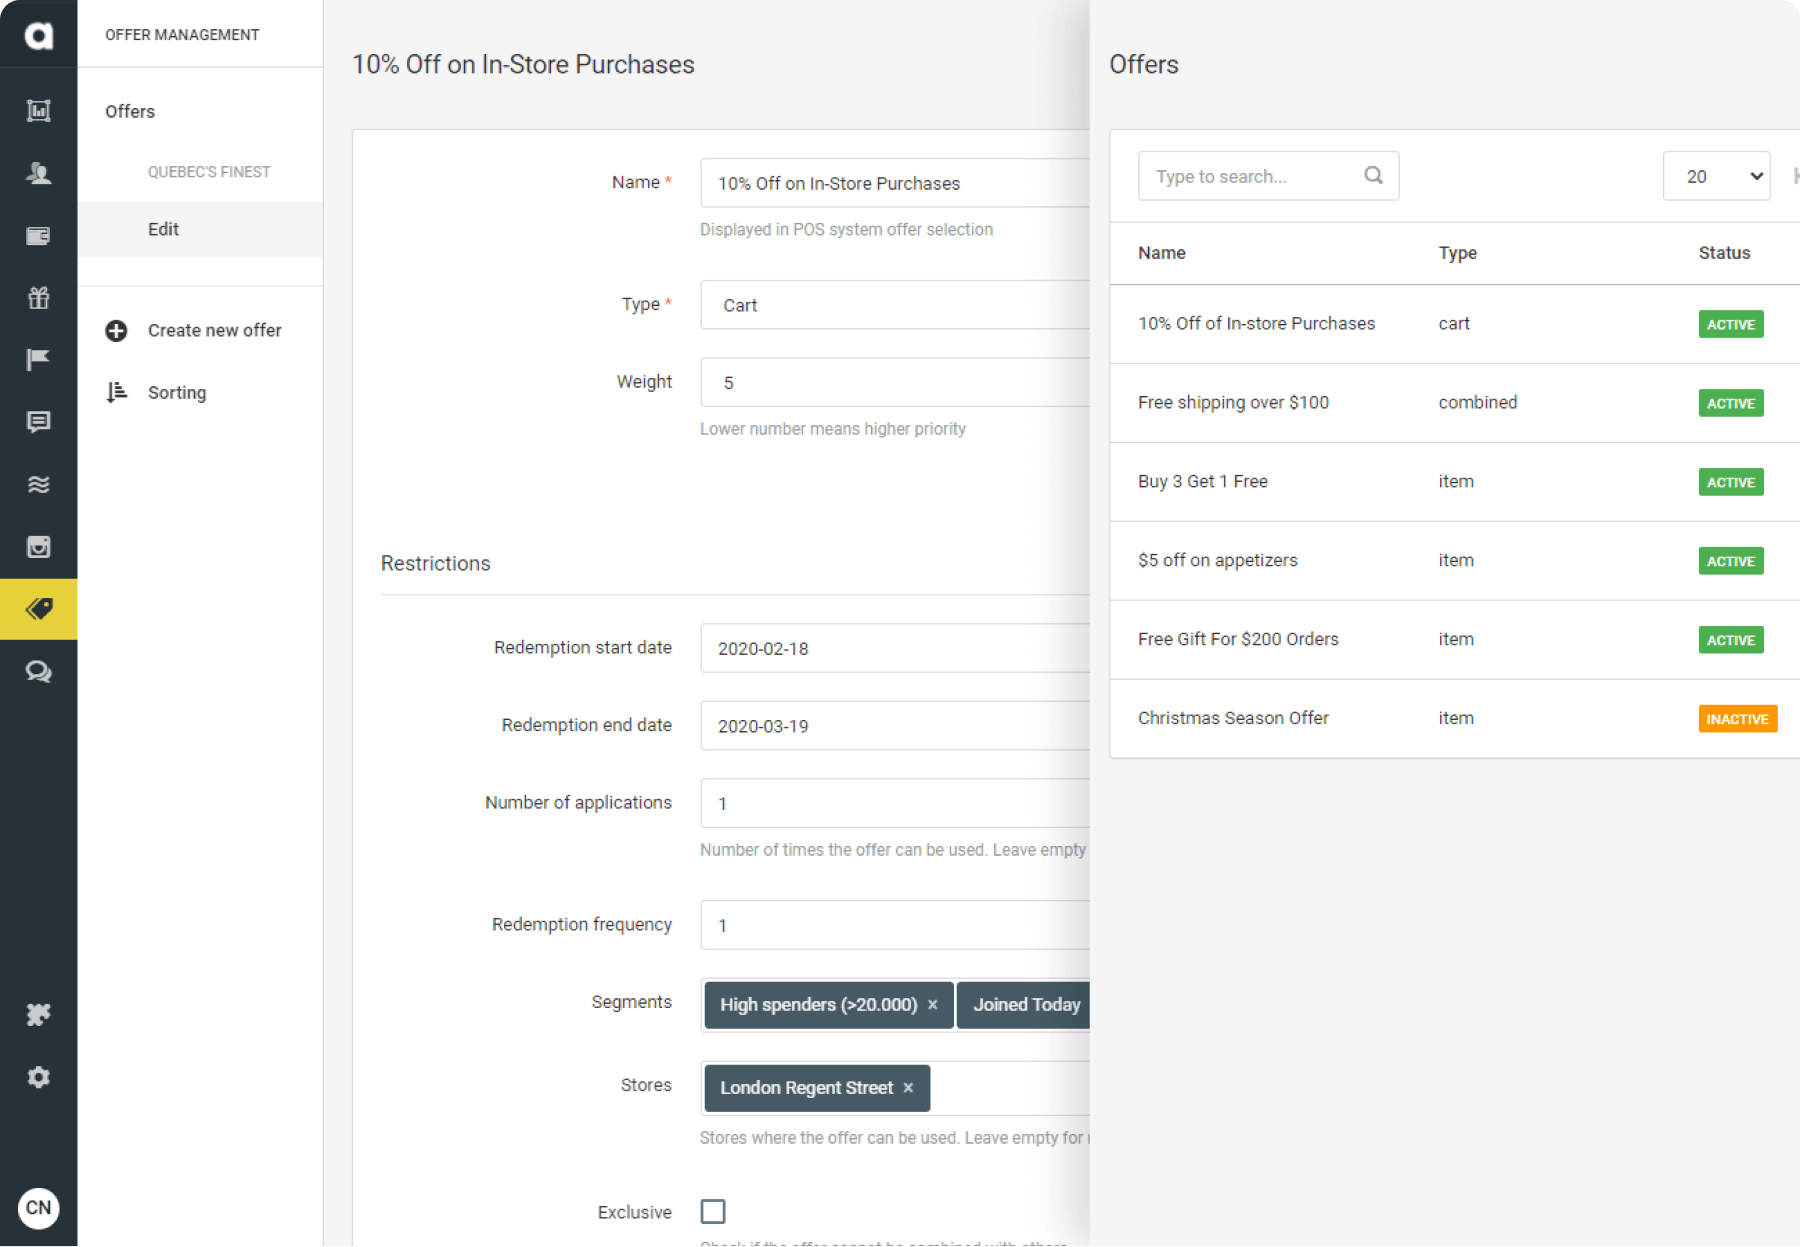Click the plus icon beside Create new offer

click(x=116, y=331)
